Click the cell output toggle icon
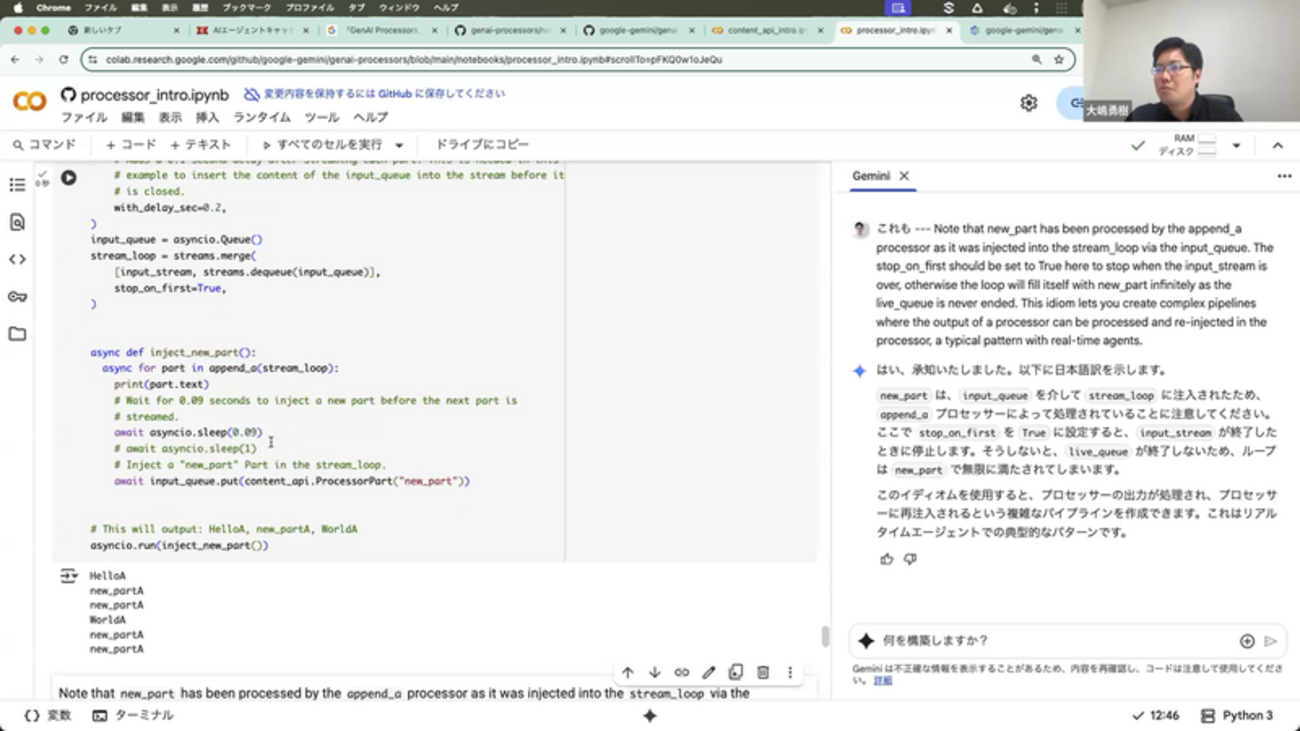1300x731 pixels. click(x=68, y=576)
